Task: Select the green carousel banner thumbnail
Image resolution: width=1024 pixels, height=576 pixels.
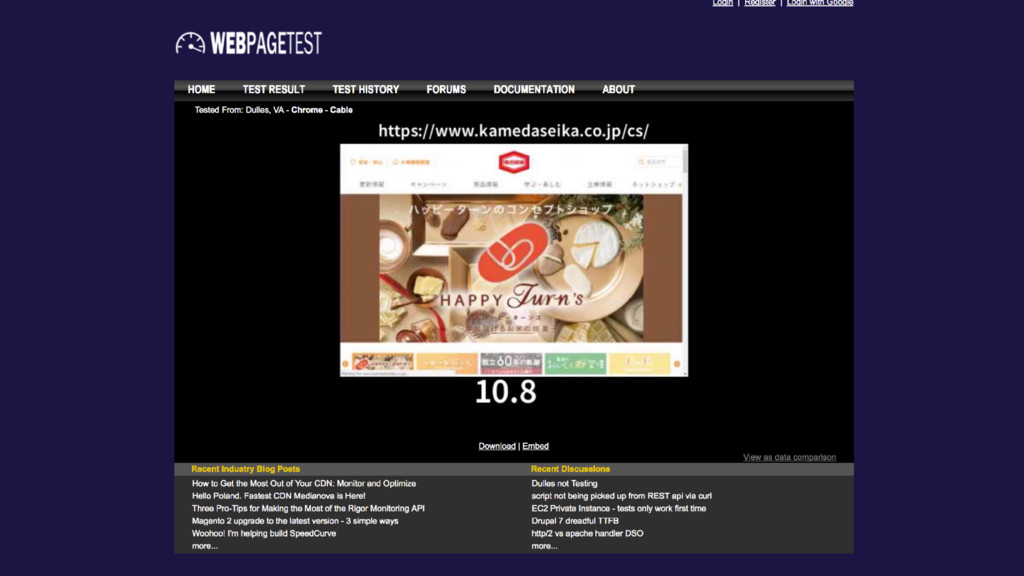Action: pos(575,363)
